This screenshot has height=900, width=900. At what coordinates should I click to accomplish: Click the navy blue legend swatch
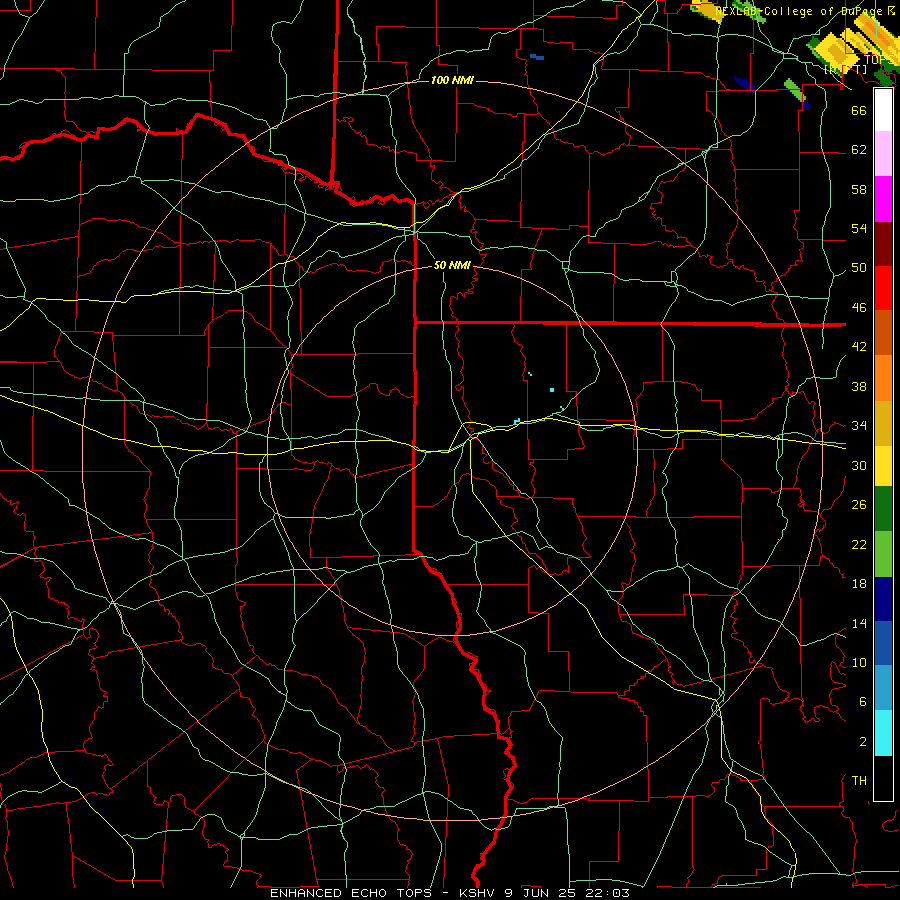[883, 599]
